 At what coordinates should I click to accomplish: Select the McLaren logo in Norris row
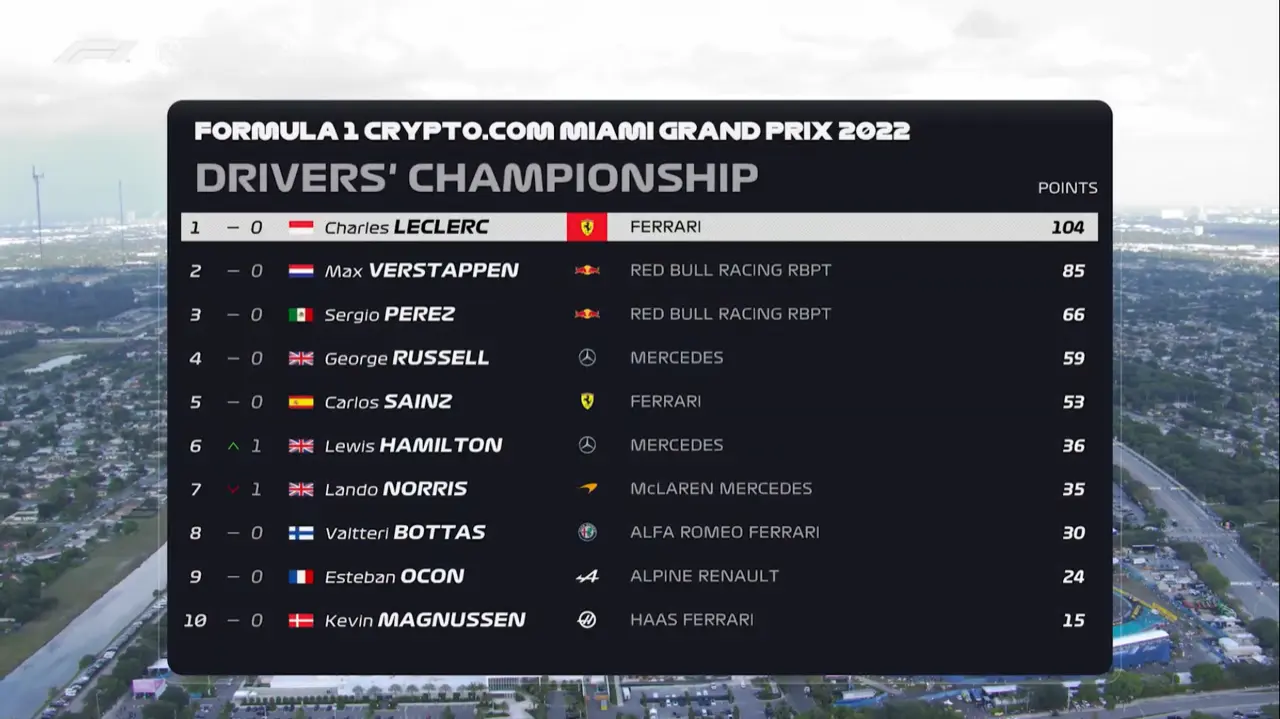click(x=587, y=489)
